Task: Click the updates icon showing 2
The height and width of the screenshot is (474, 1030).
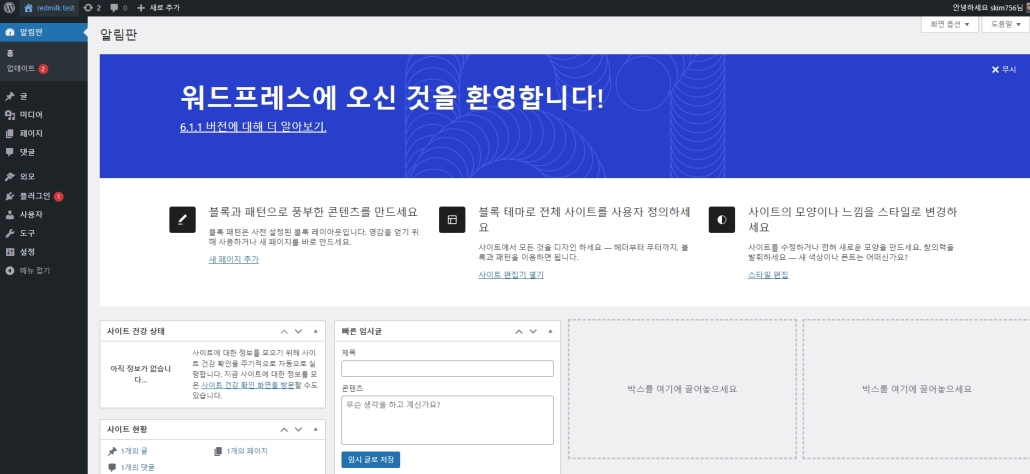Action: pos(88,8)
